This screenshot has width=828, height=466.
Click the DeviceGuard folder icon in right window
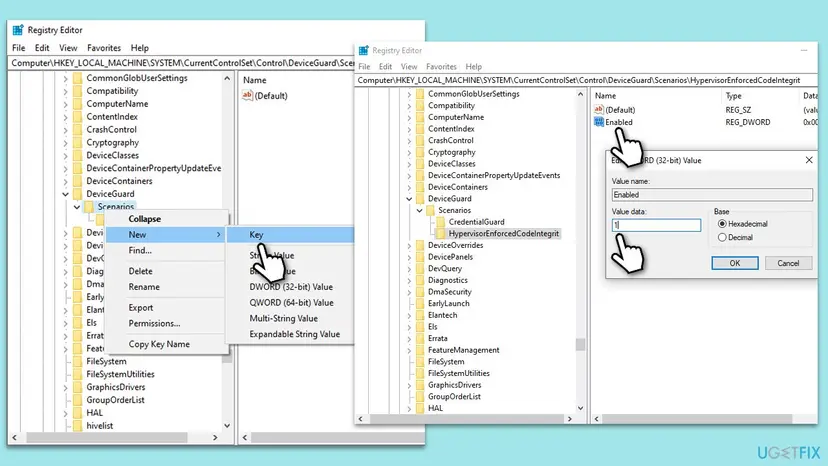420,199
